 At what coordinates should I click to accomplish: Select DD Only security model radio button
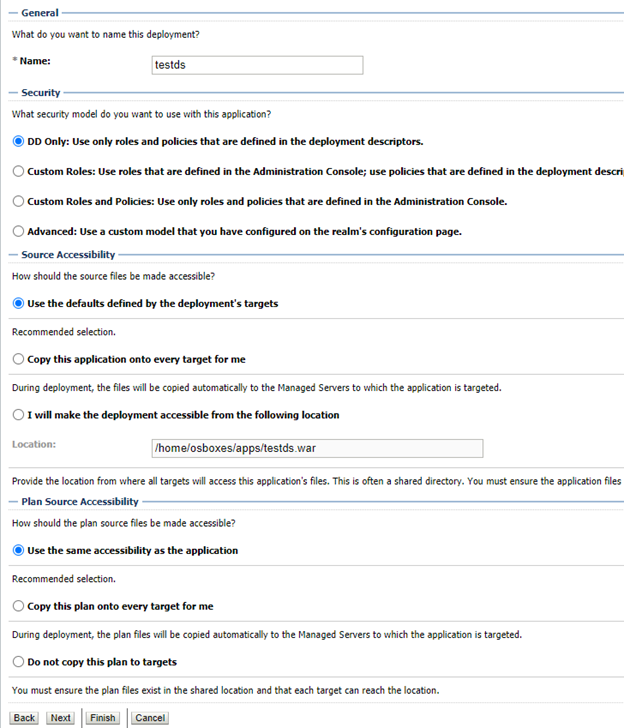point(18,141)
